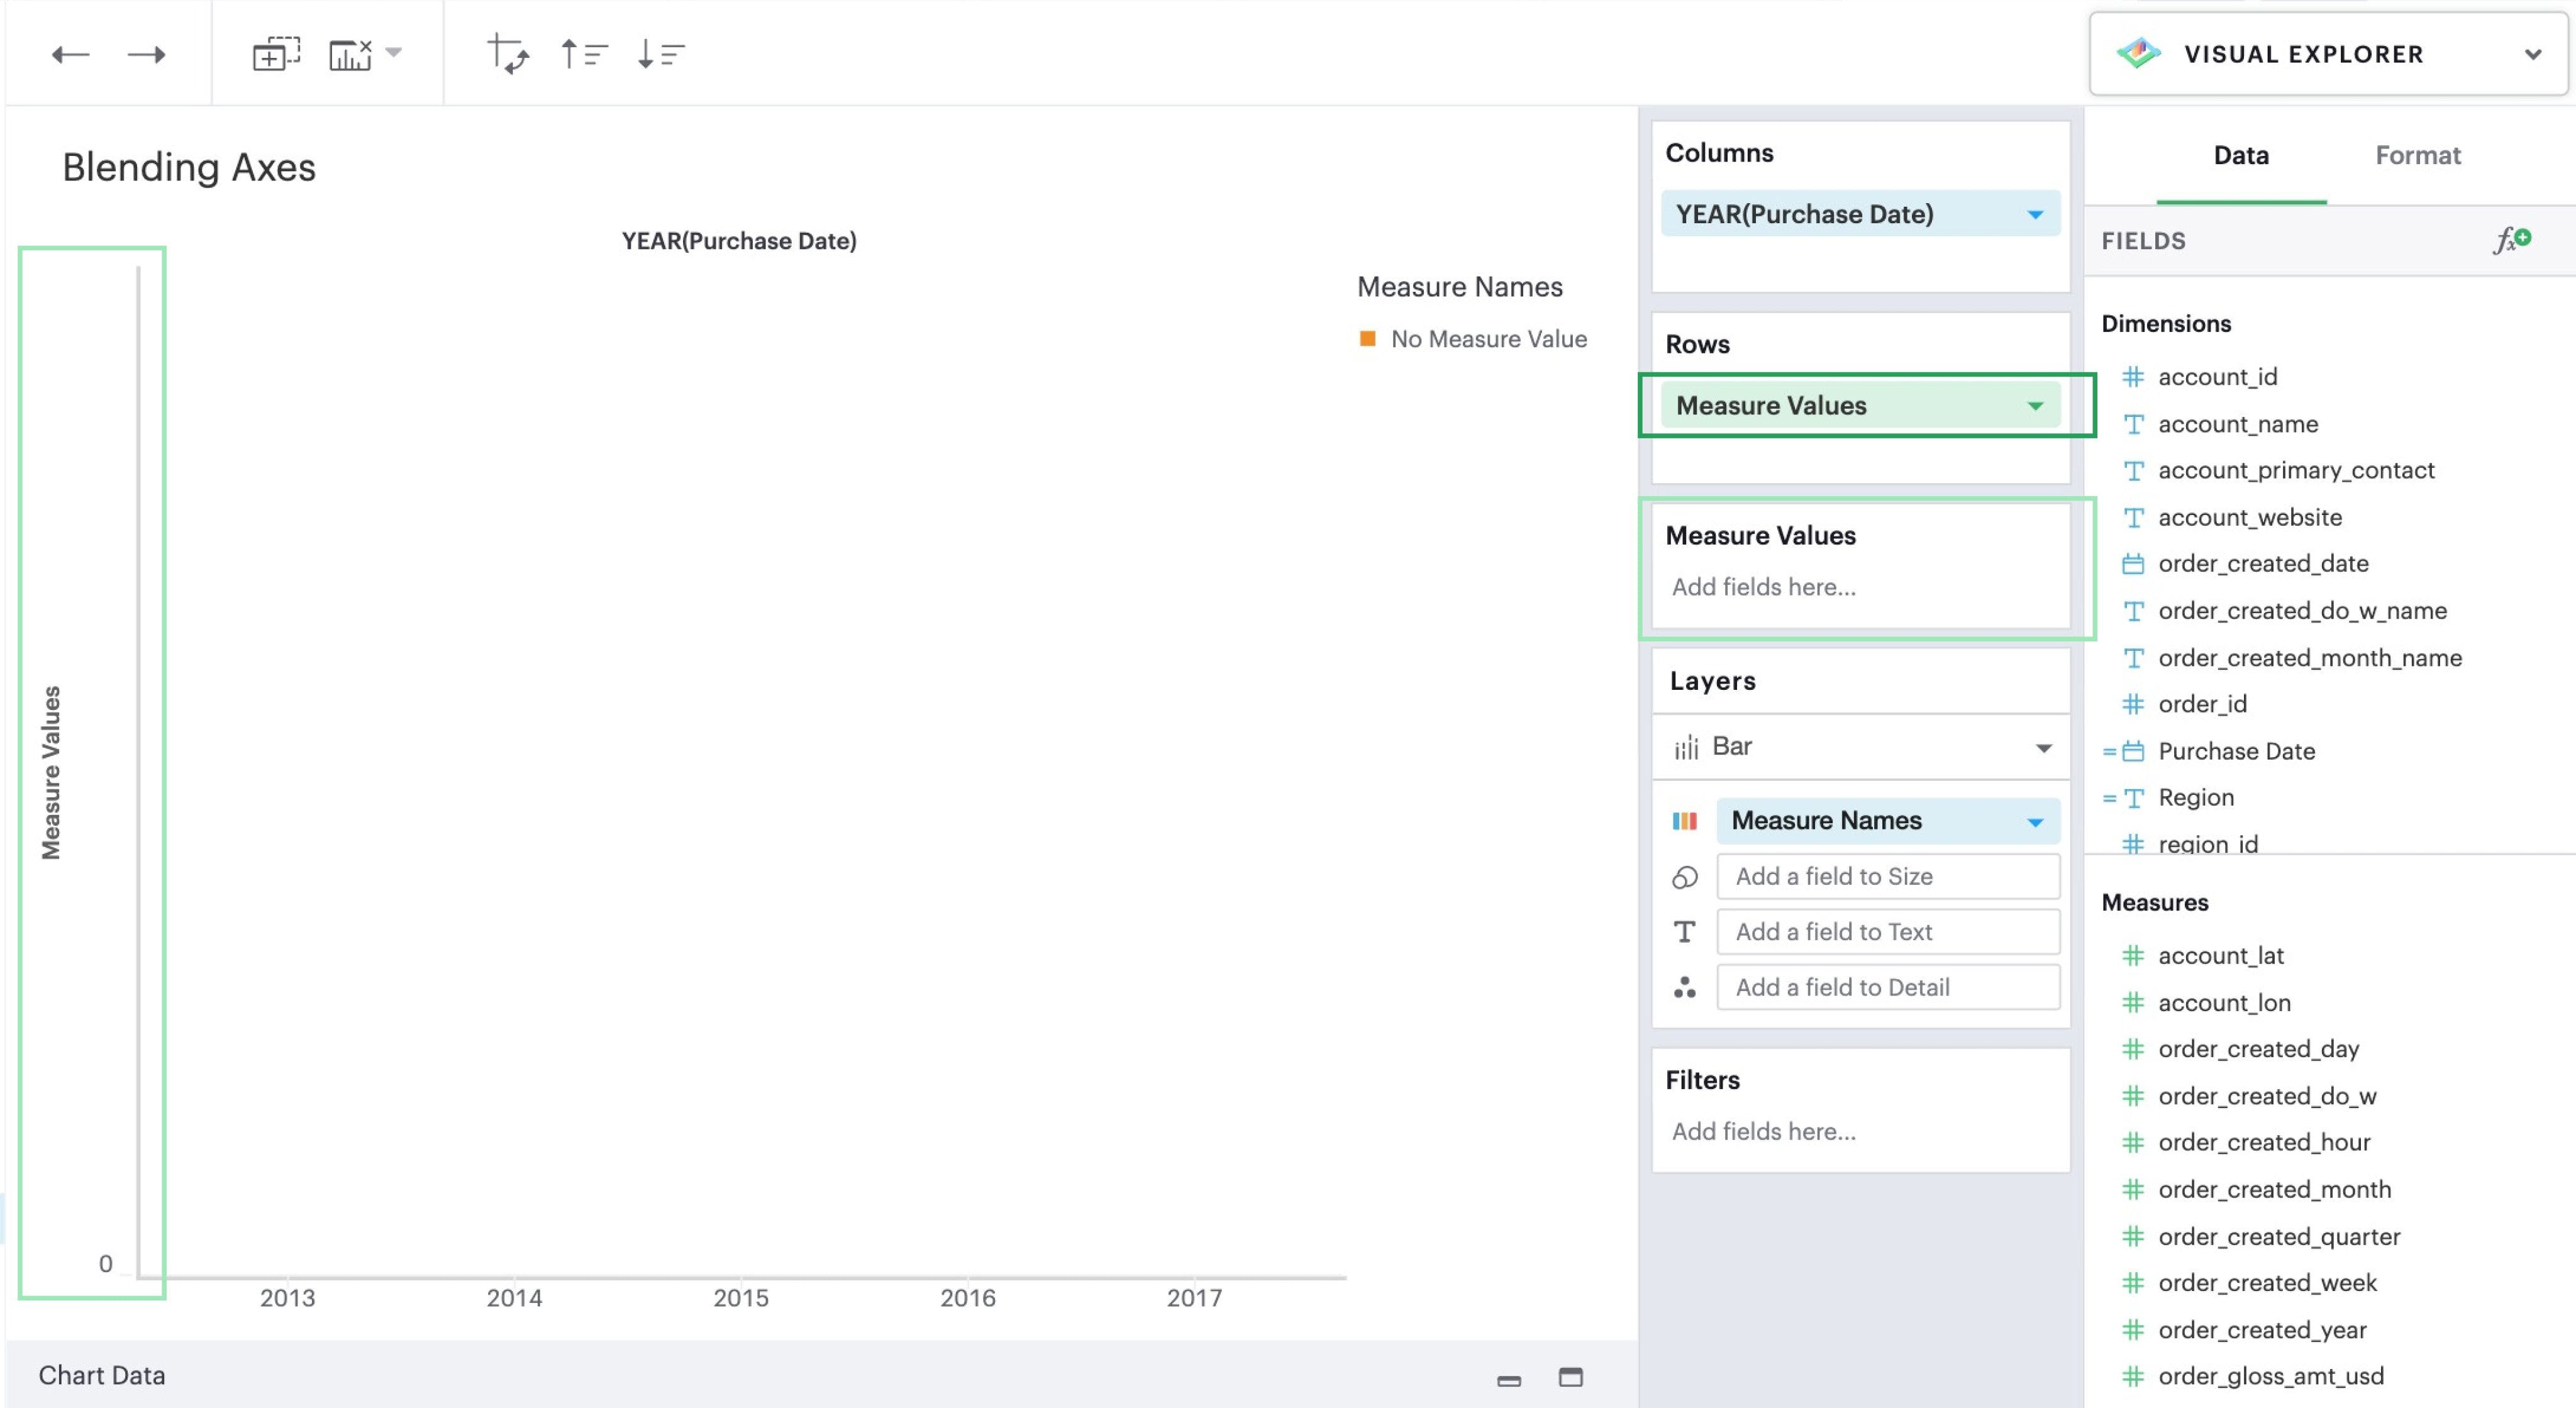Image resolution: width=2576 pixels, height=1408 pixels.
Task: Sort ascending using toolbar icon
Action: click(584, 54)
